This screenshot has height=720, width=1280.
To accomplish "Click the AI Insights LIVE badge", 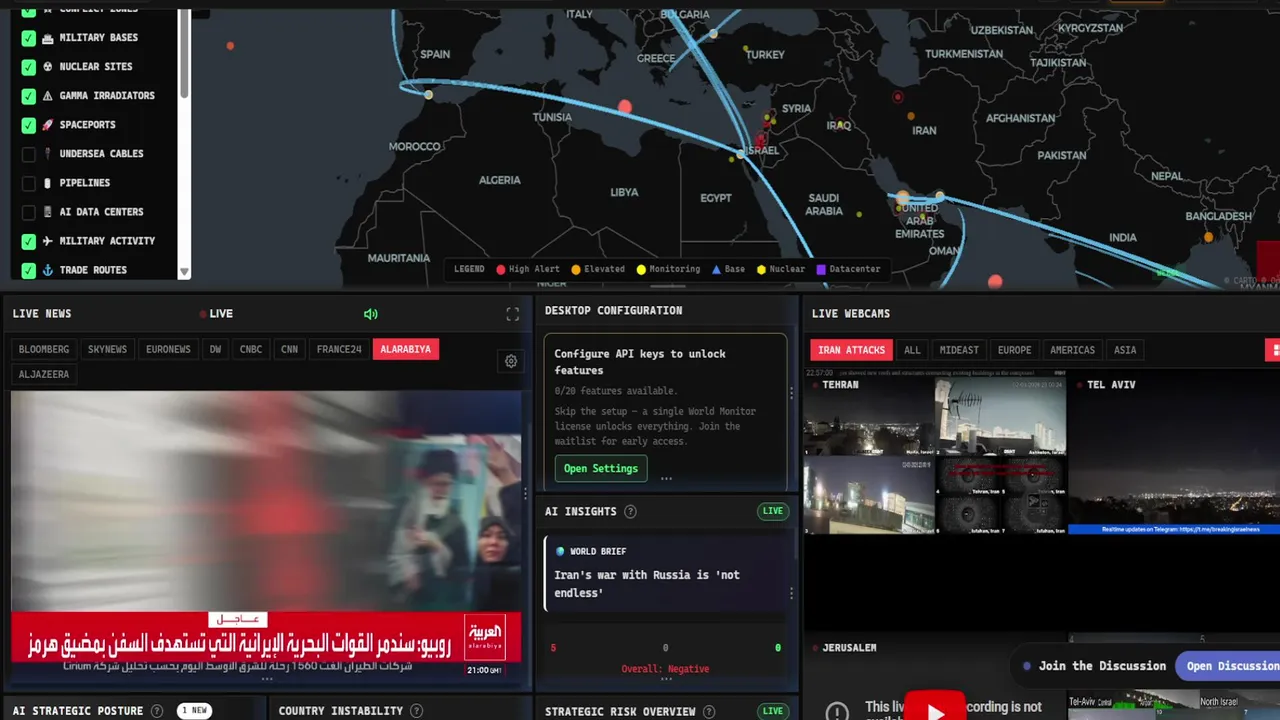I will click(773, 511).
